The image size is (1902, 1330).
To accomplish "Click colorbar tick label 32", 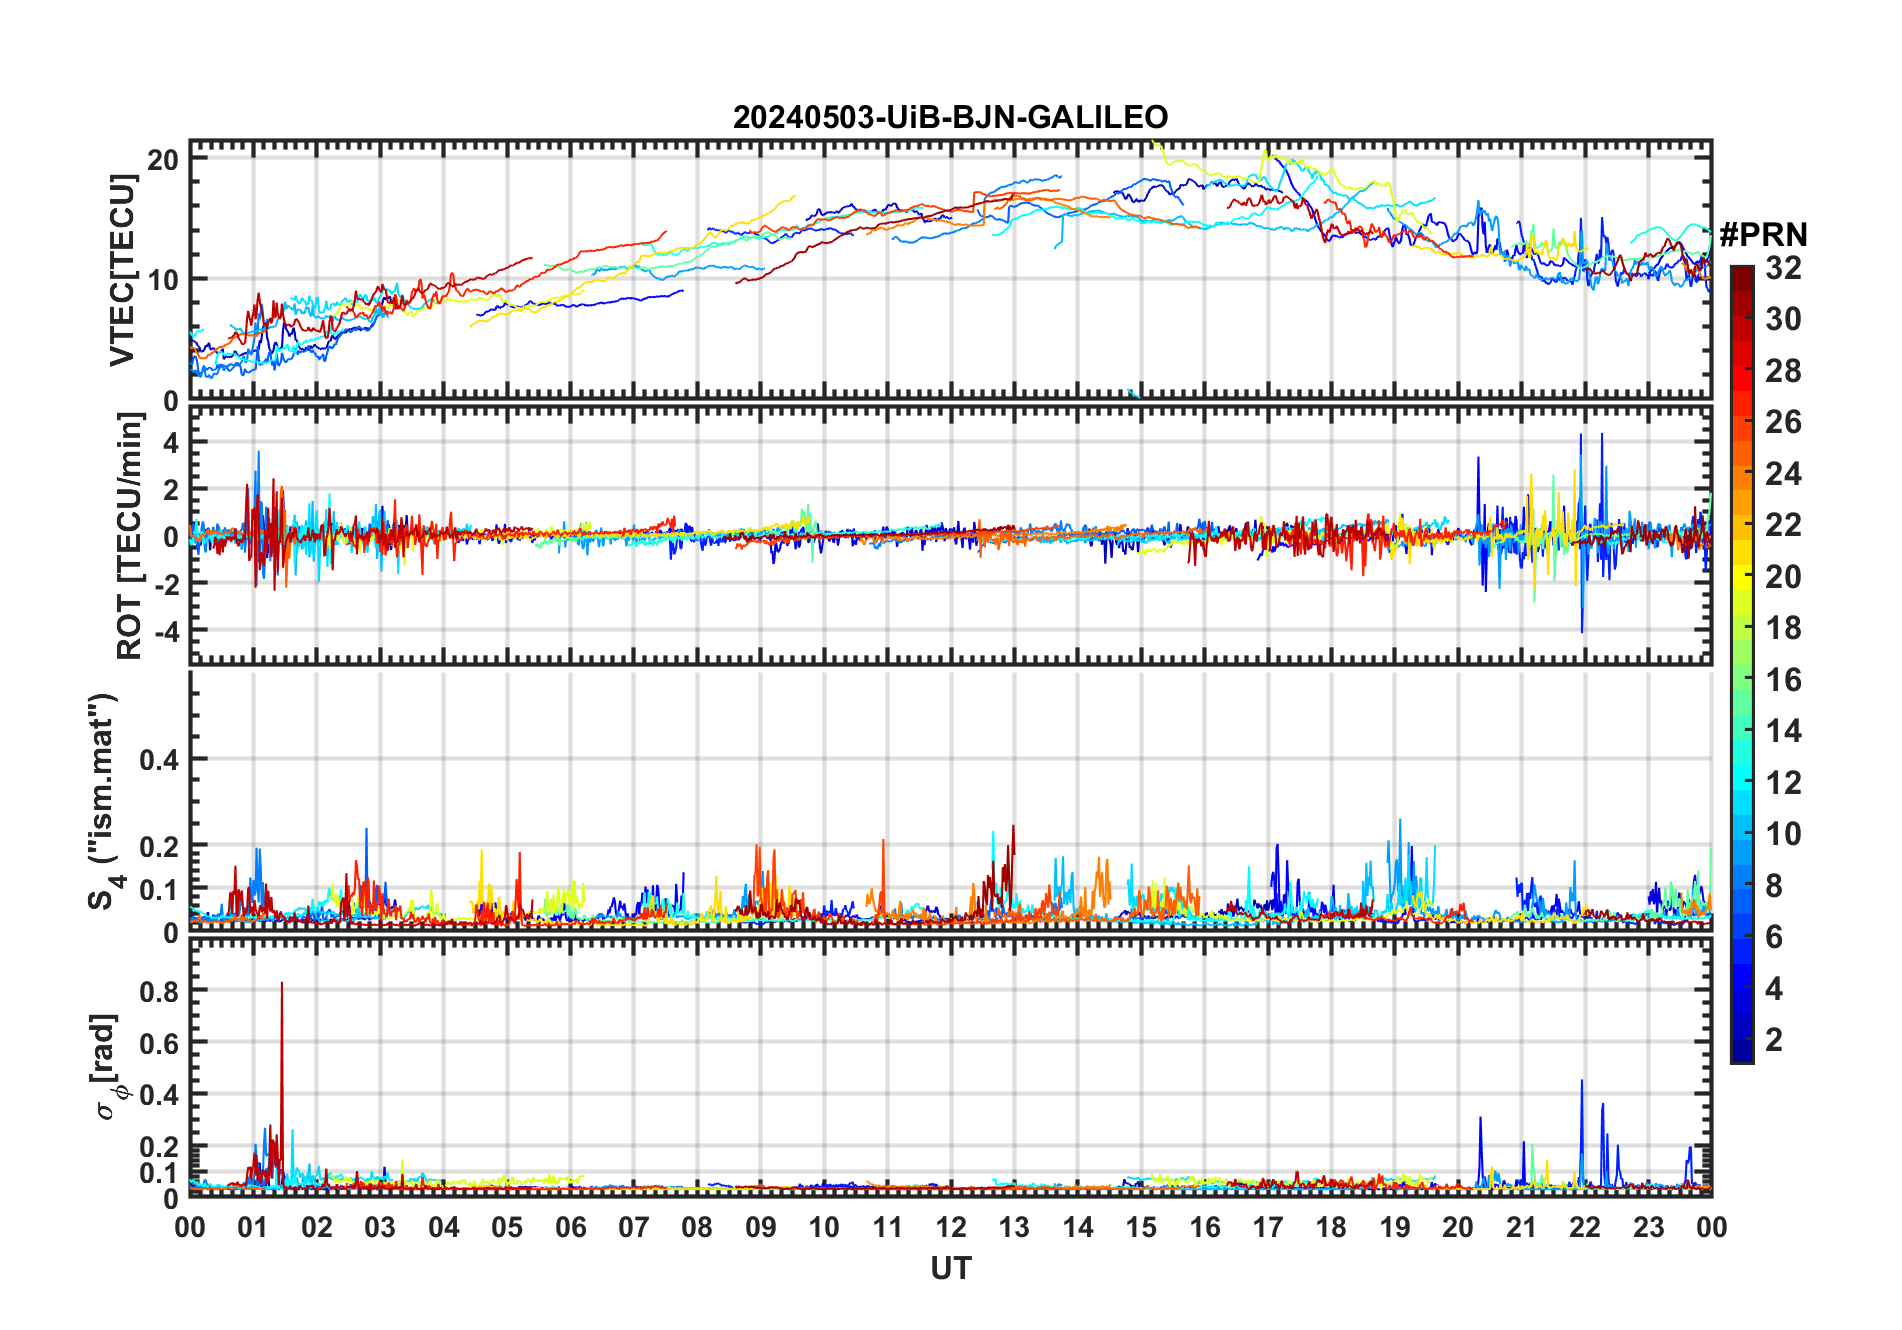I will pyautogui.click(x=1783, y=267).
